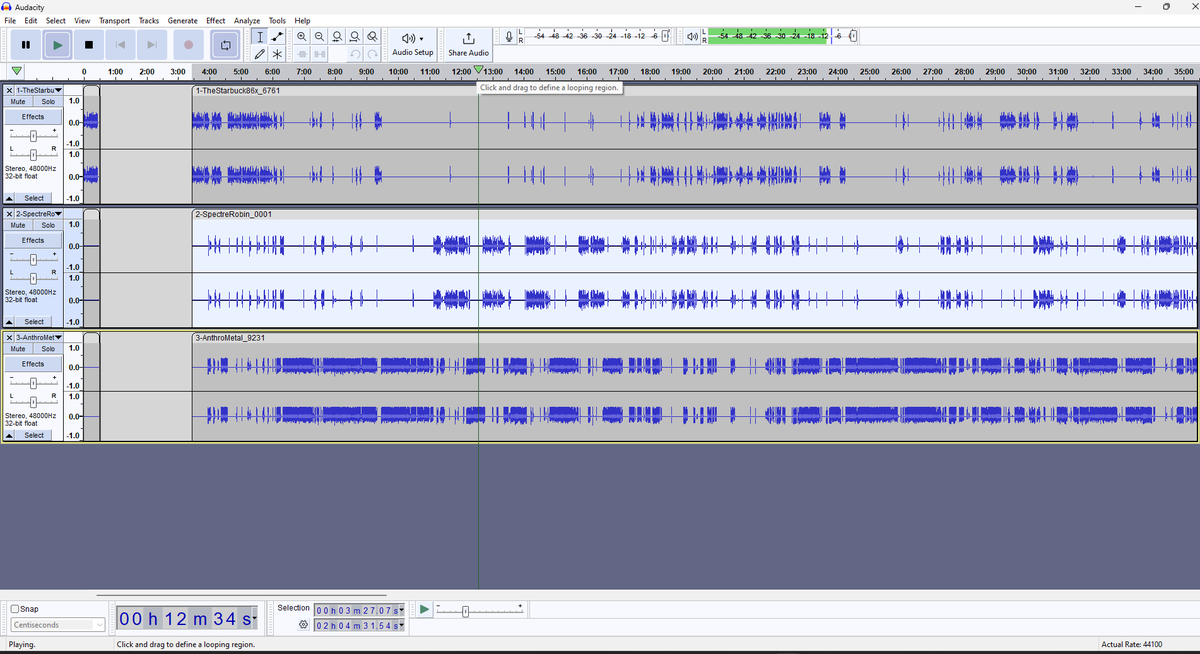The height and width of the screenshot is (654, 1200).
Task: Click the Fit project to width icon
Action: tap(355, 37)
